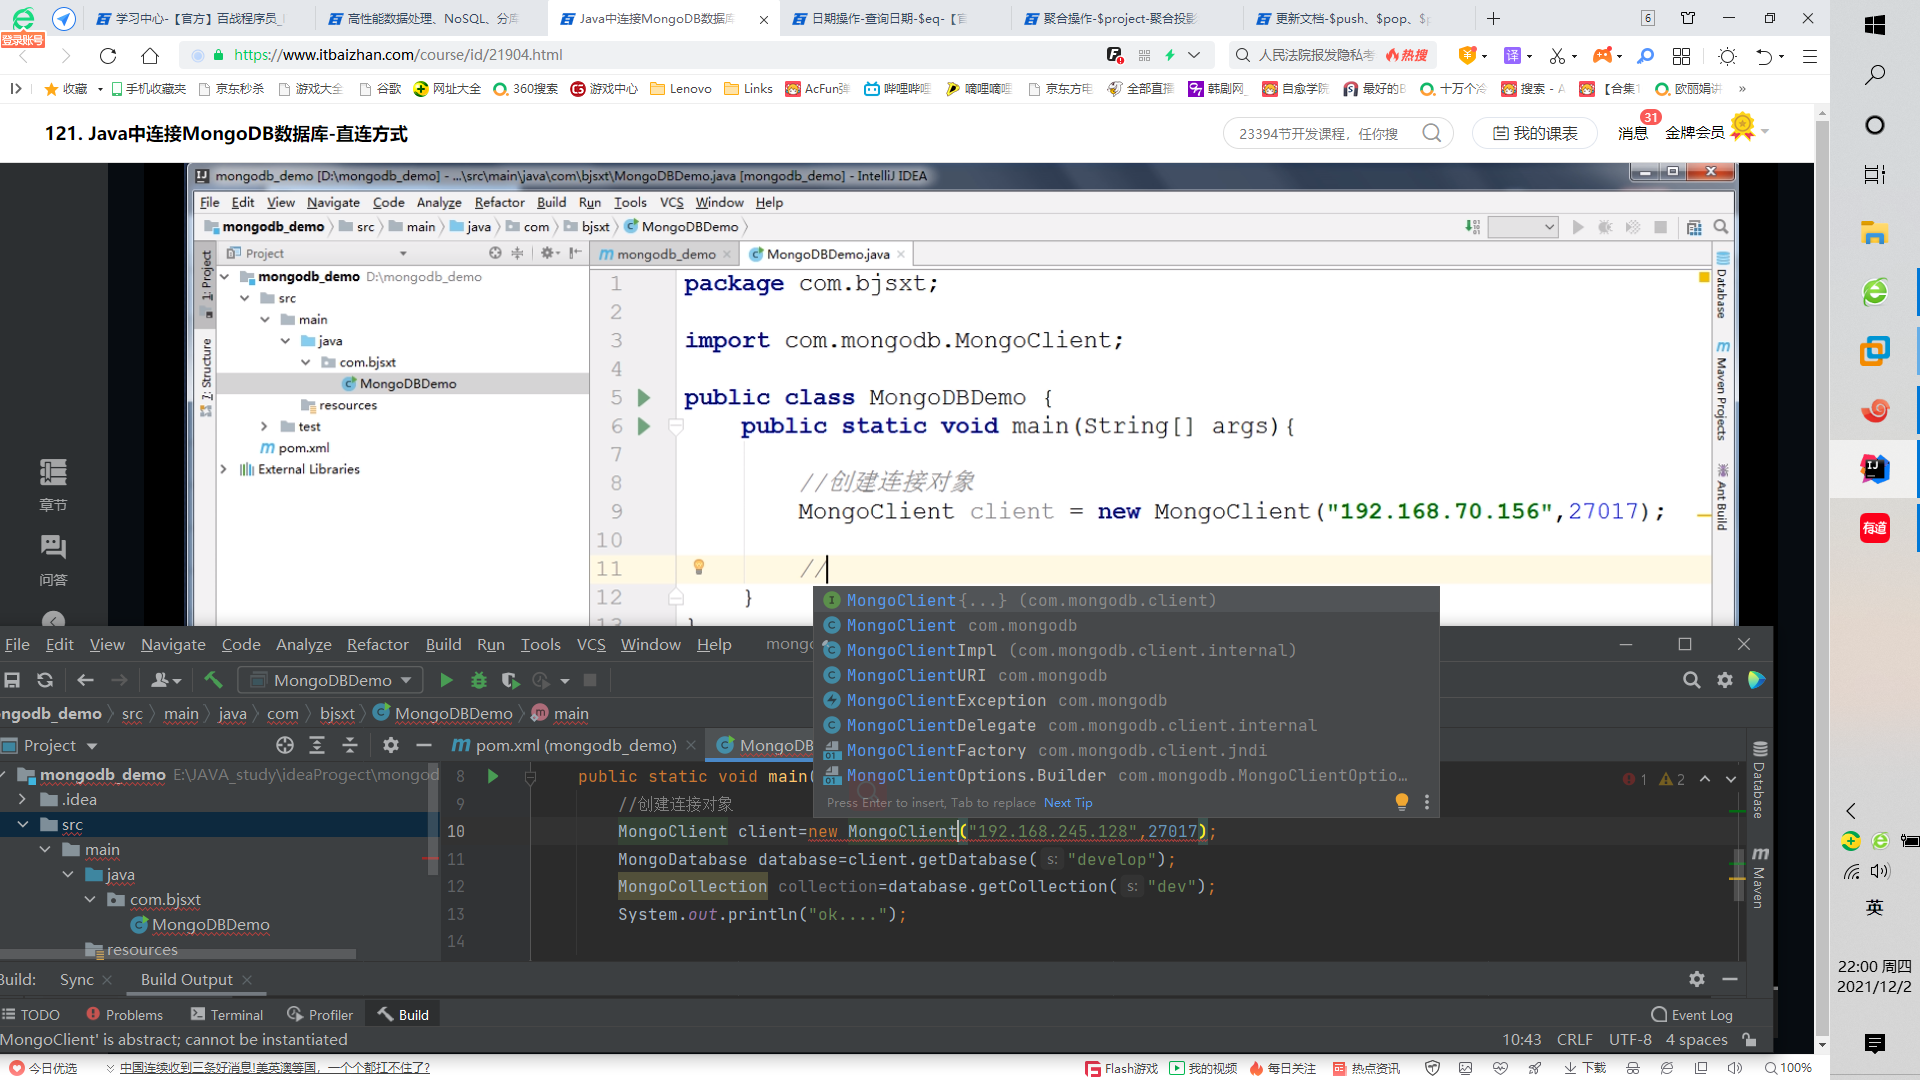This screenshot has height=1080, width=1920.
Task: Navigate back with the left arrow icon
Action: click(85, 680)
